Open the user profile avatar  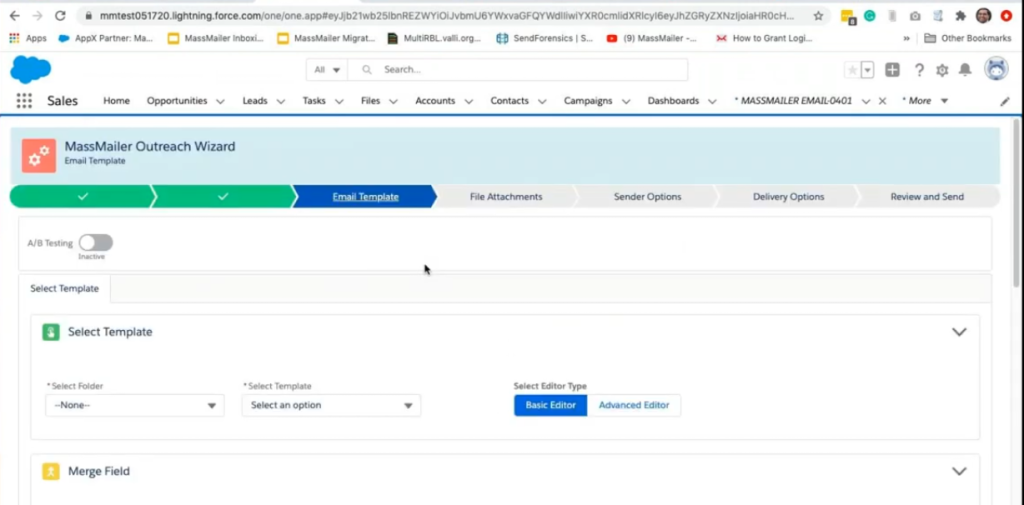996,69
